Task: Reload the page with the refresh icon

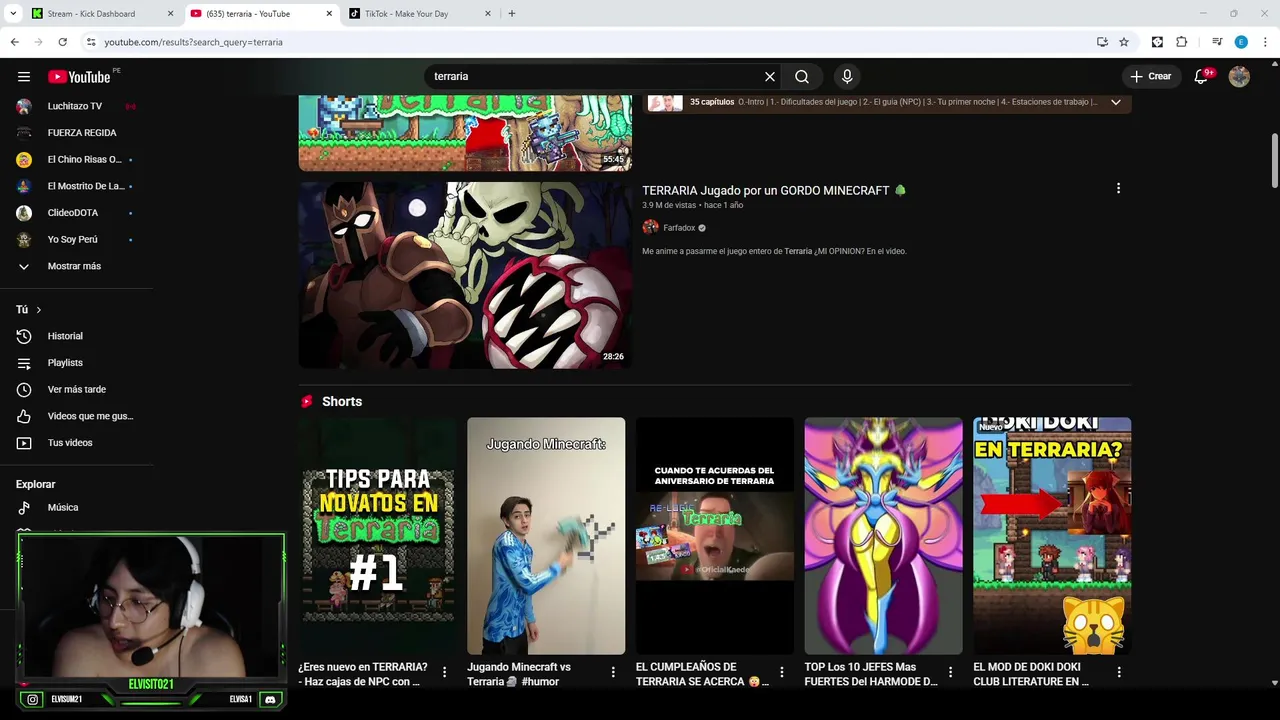Action: point(62,42)
